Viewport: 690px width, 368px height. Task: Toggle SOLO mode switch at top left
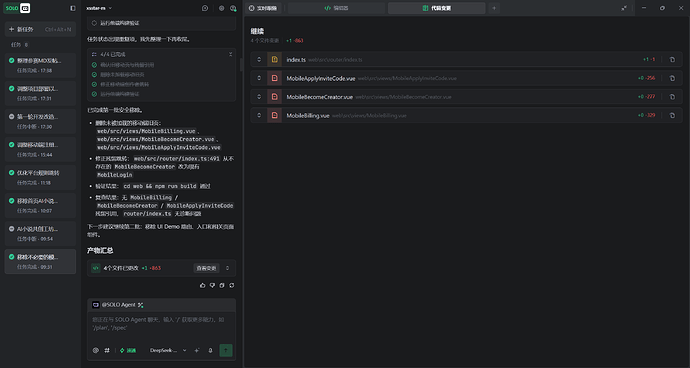pyautogui.click(x=18, y=8)
